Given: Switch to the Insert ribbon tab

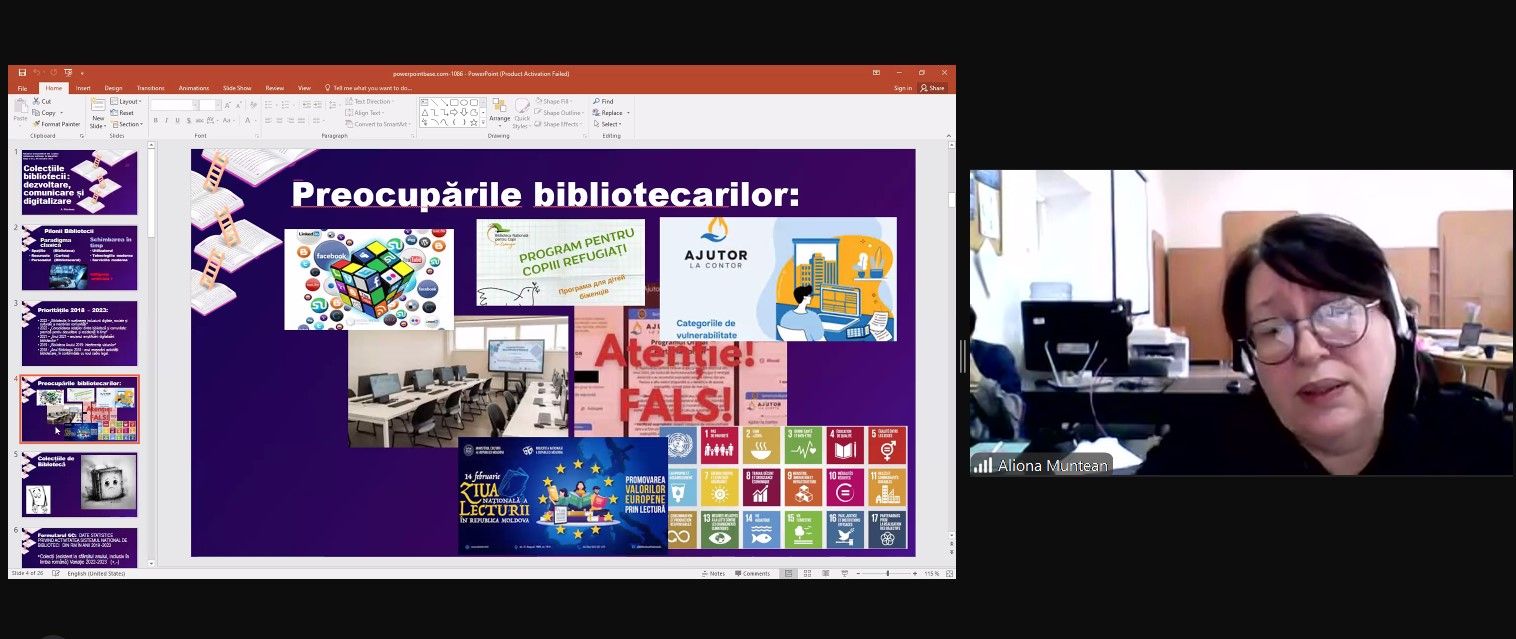Looking at the screenshot, I should [x=83, y=88].
